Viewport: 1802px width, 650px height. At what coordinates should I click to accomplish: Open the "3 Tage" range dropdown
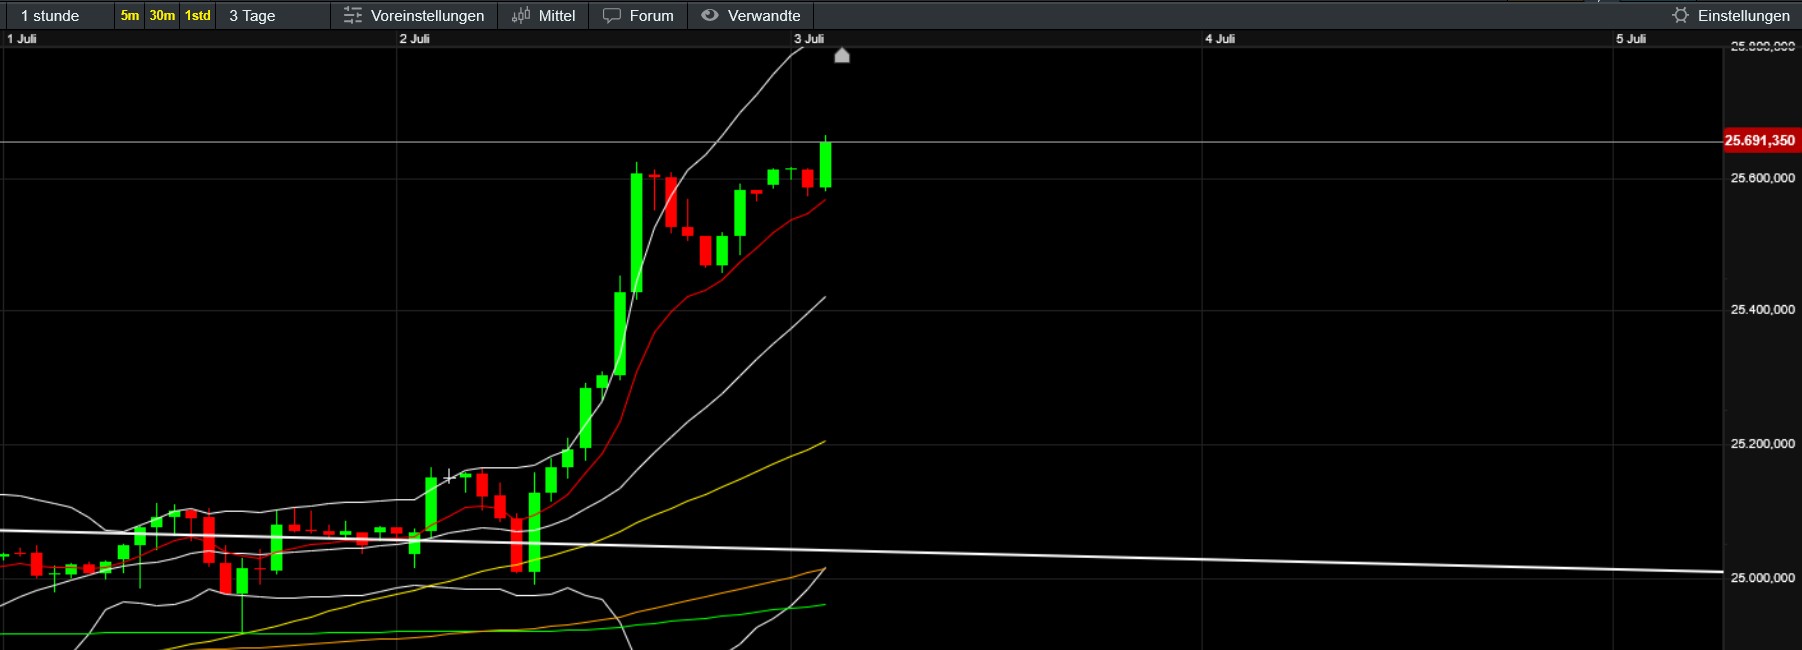coord(274,16)
